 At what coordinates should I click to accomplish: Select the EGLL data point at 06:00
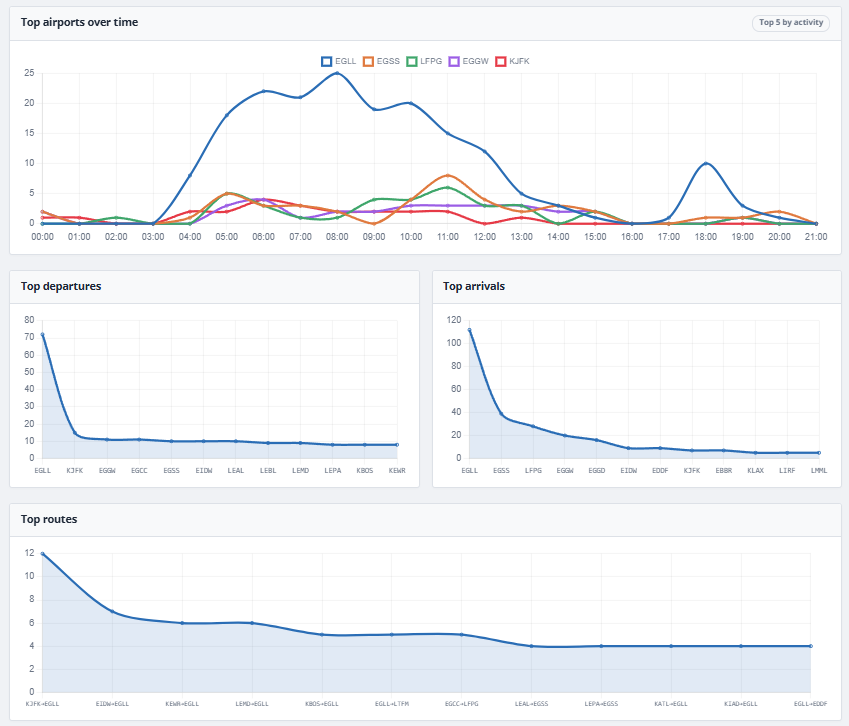(x=264, y=91)
